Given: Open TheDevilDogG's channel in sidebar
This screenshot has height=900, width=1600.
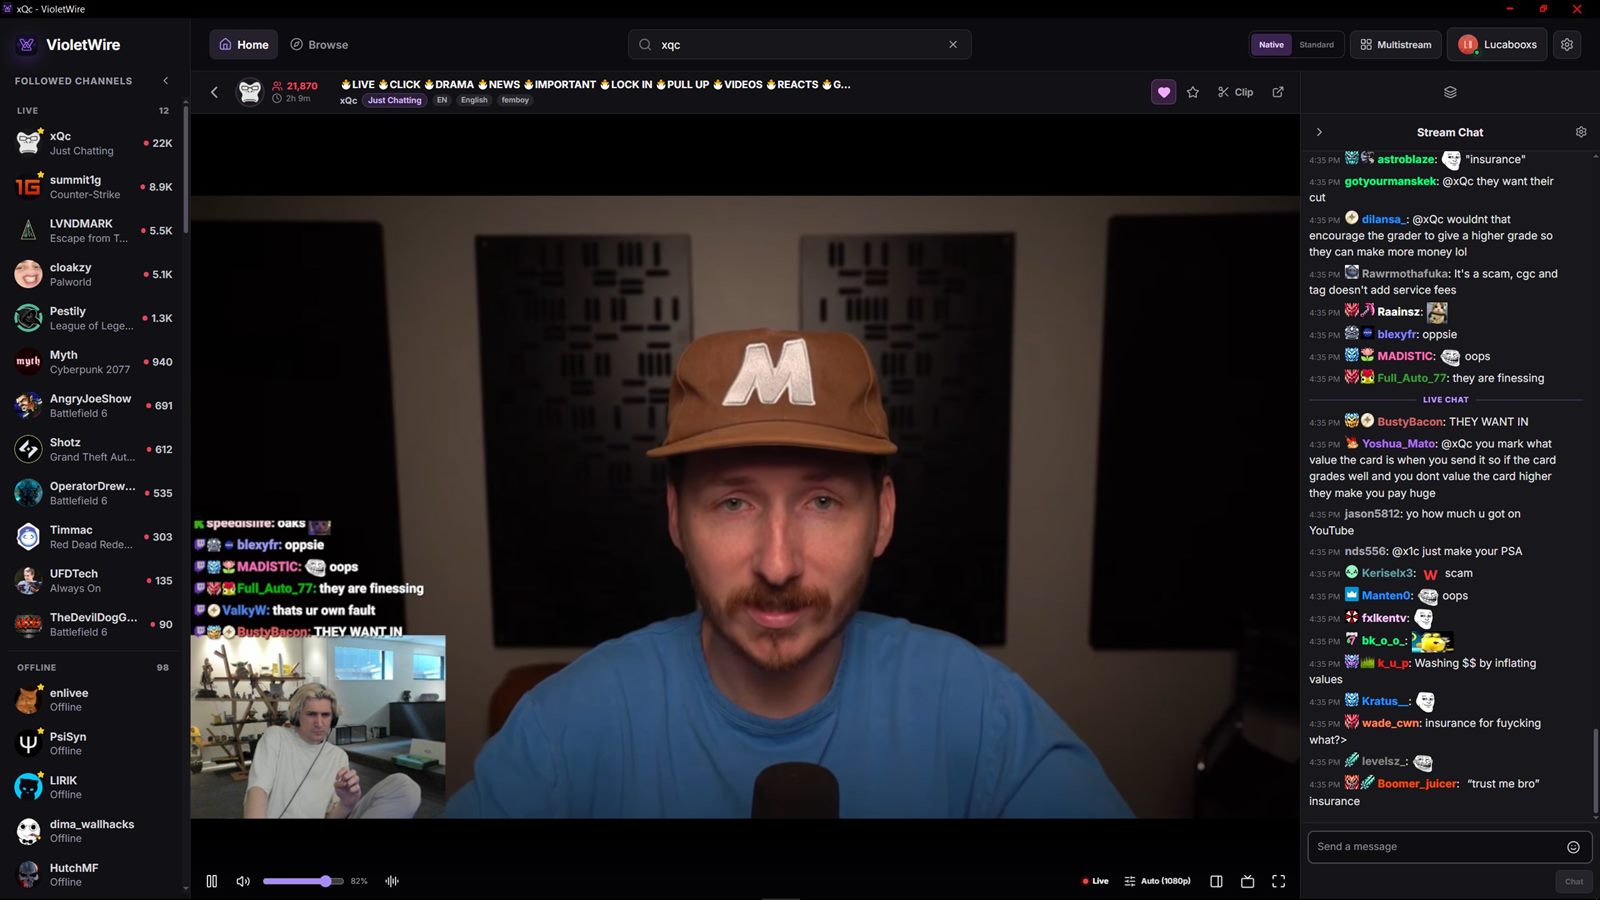Looking at the screenshot, I should pyautogui.click(x=94, y=625).
